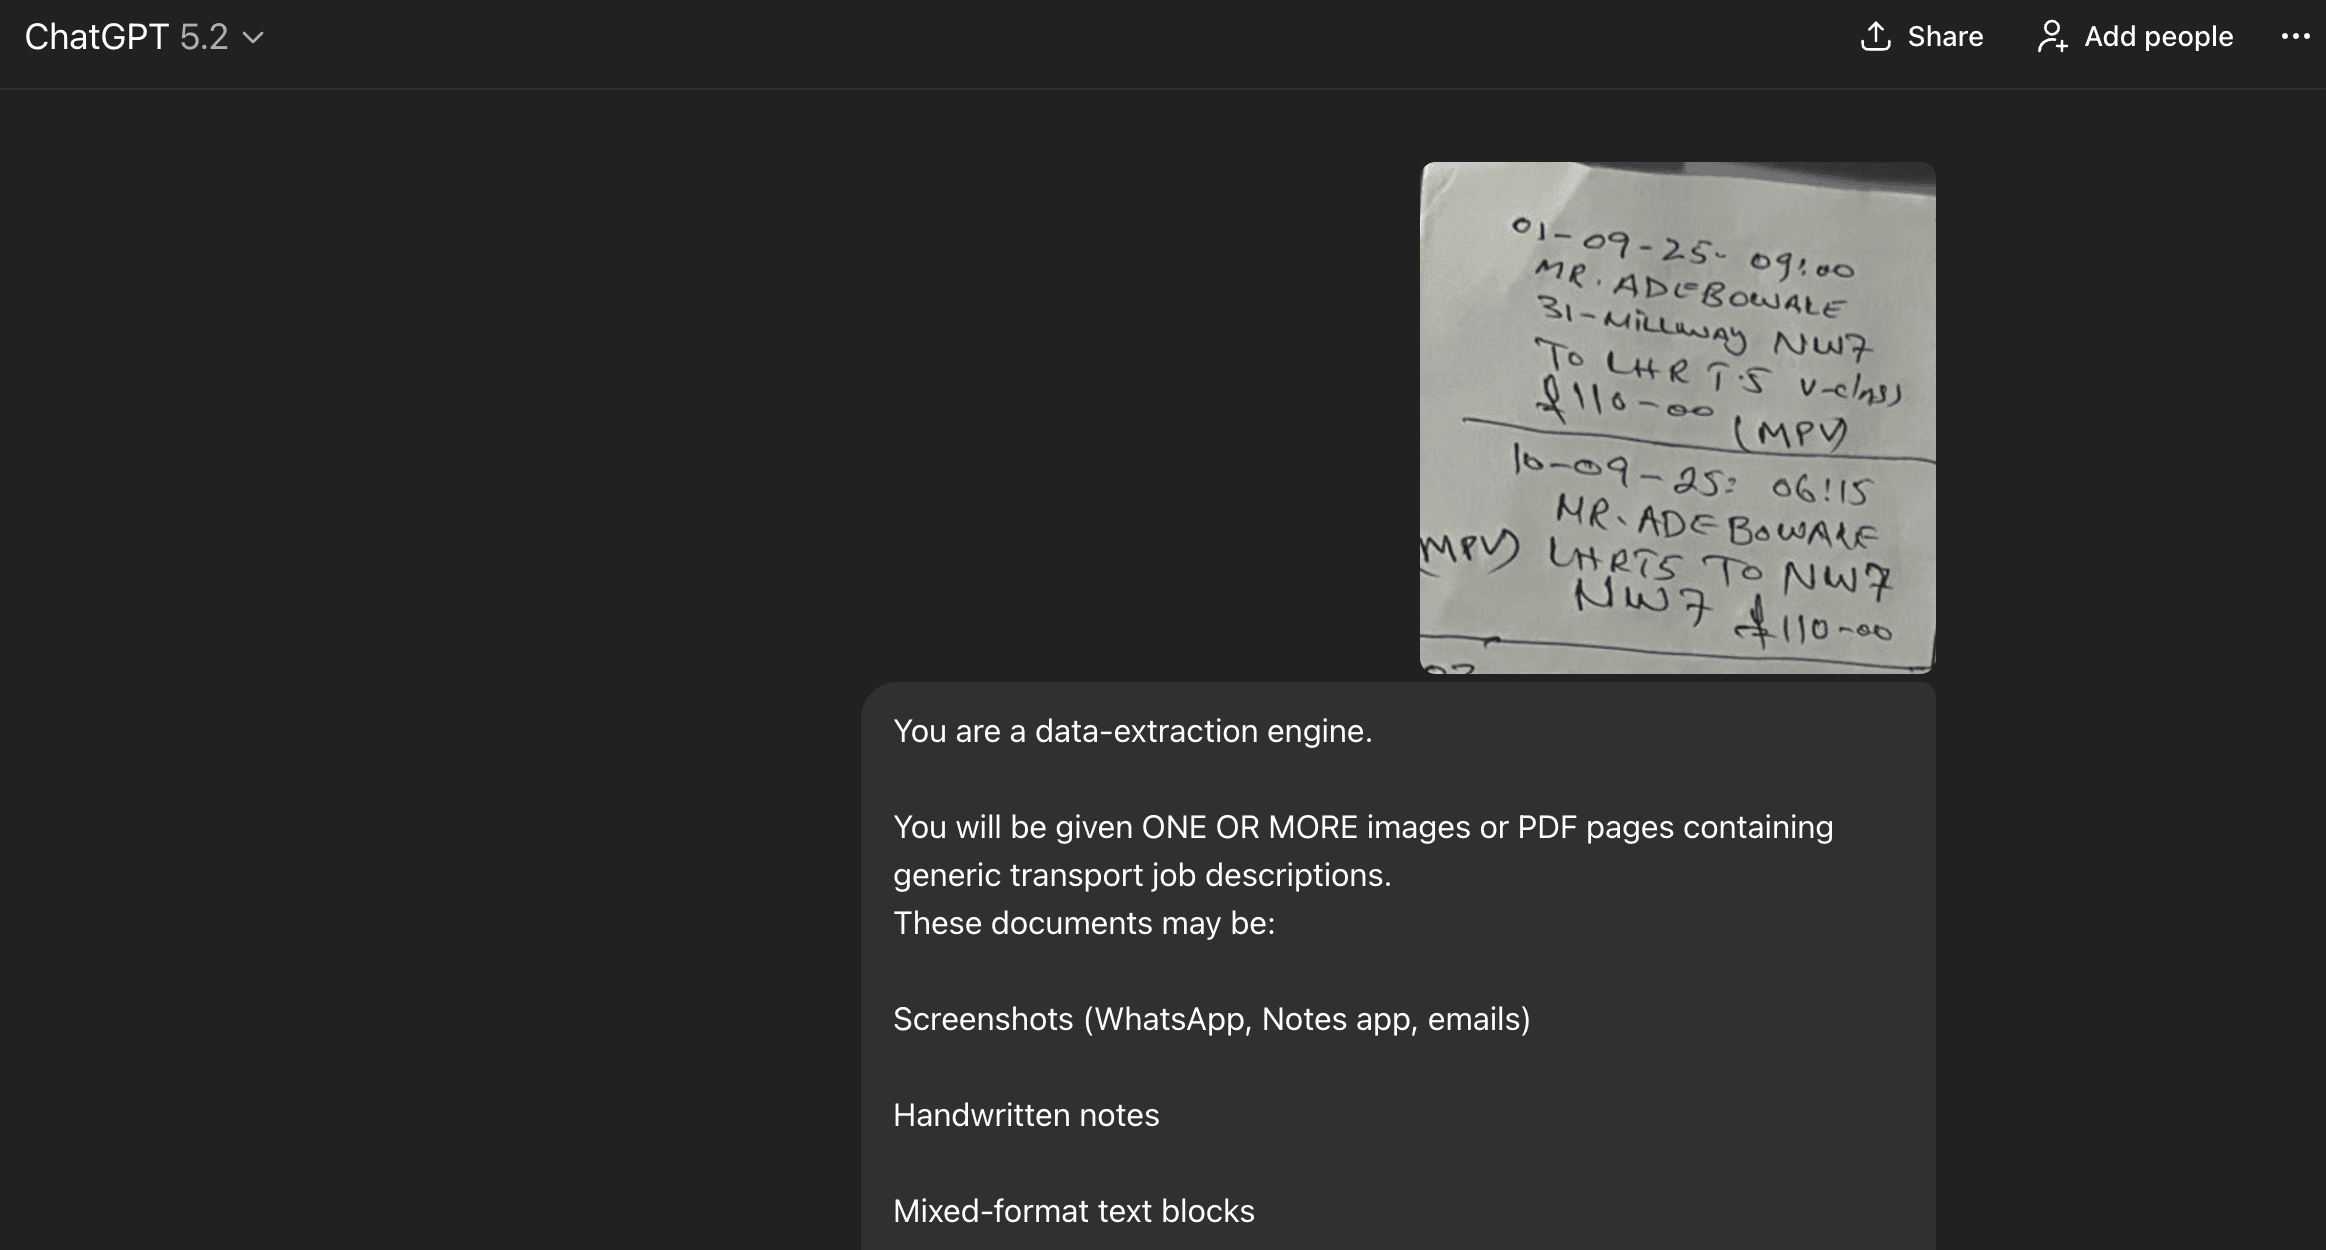The image size is (2326, 1250).
Task: Click the Add people button text
Action: pos(2158,36)
